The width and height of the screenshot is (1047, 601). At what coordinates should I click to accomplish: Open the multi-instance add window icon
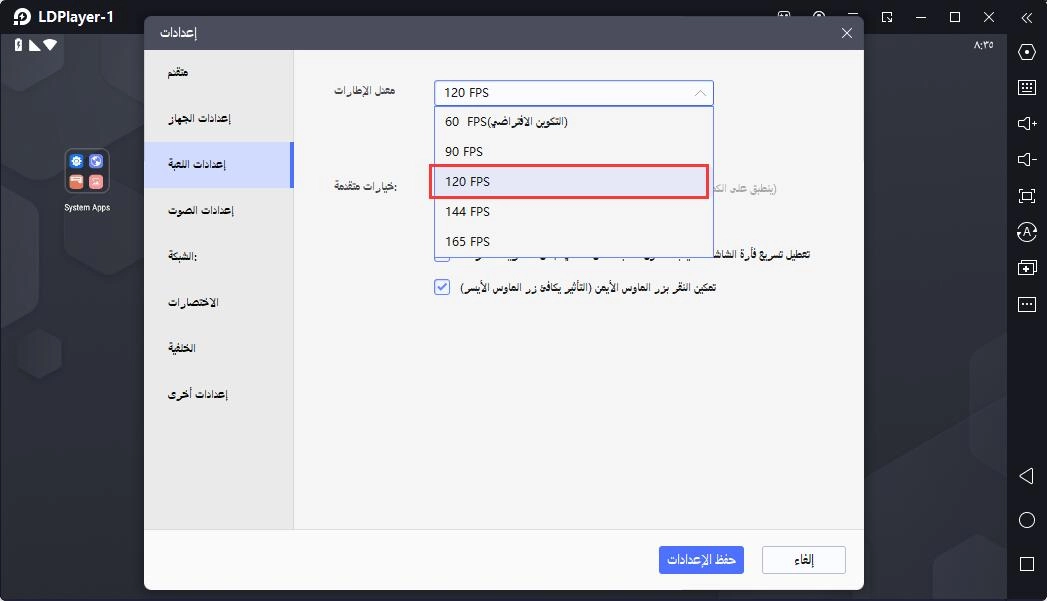click(x=1026, y=268)
